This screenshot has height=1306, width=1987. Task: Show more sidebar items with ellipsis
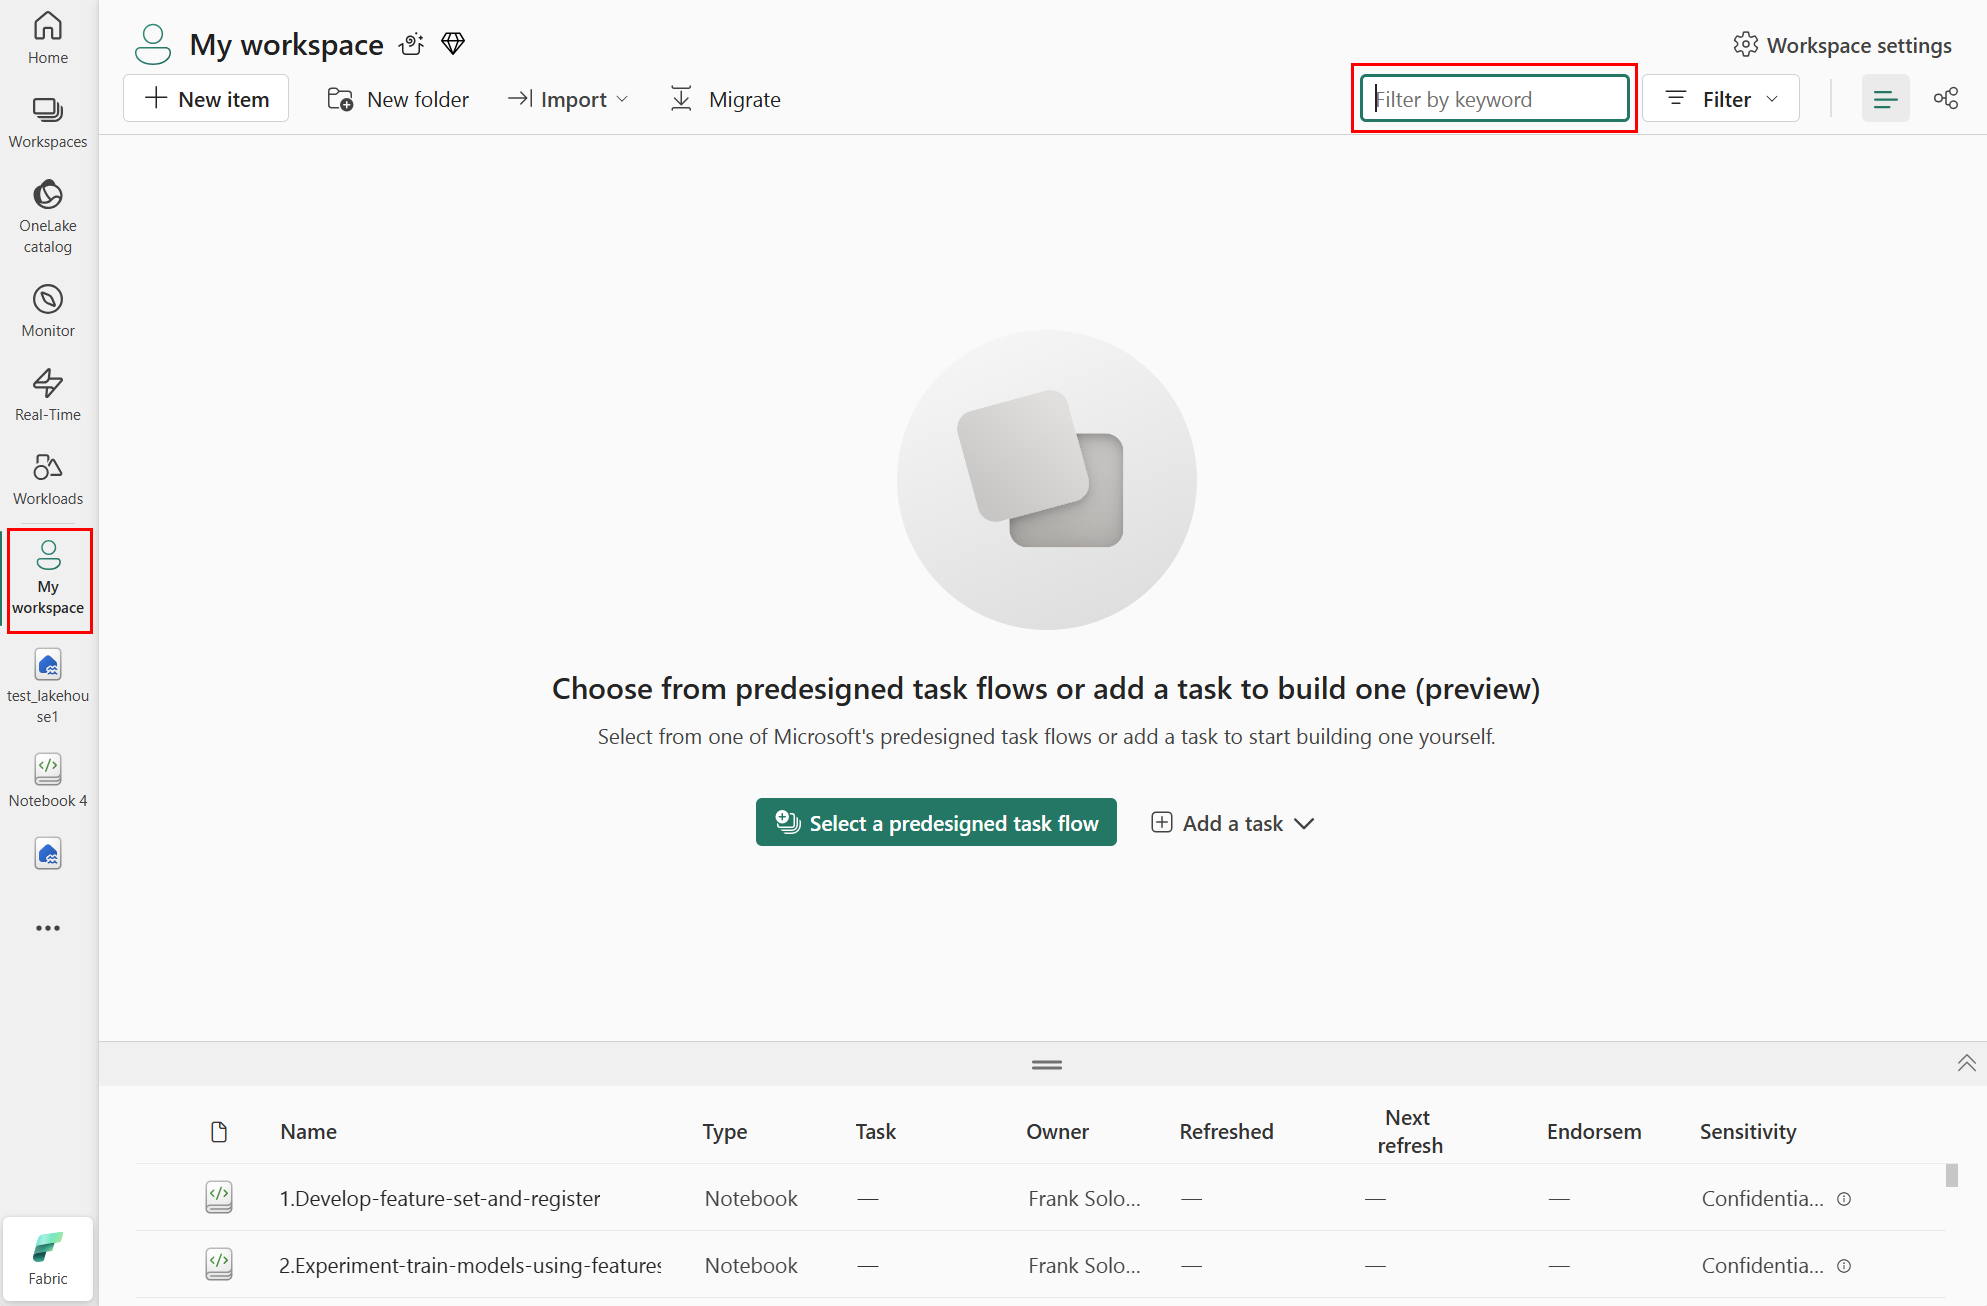[x=48, y=928]
